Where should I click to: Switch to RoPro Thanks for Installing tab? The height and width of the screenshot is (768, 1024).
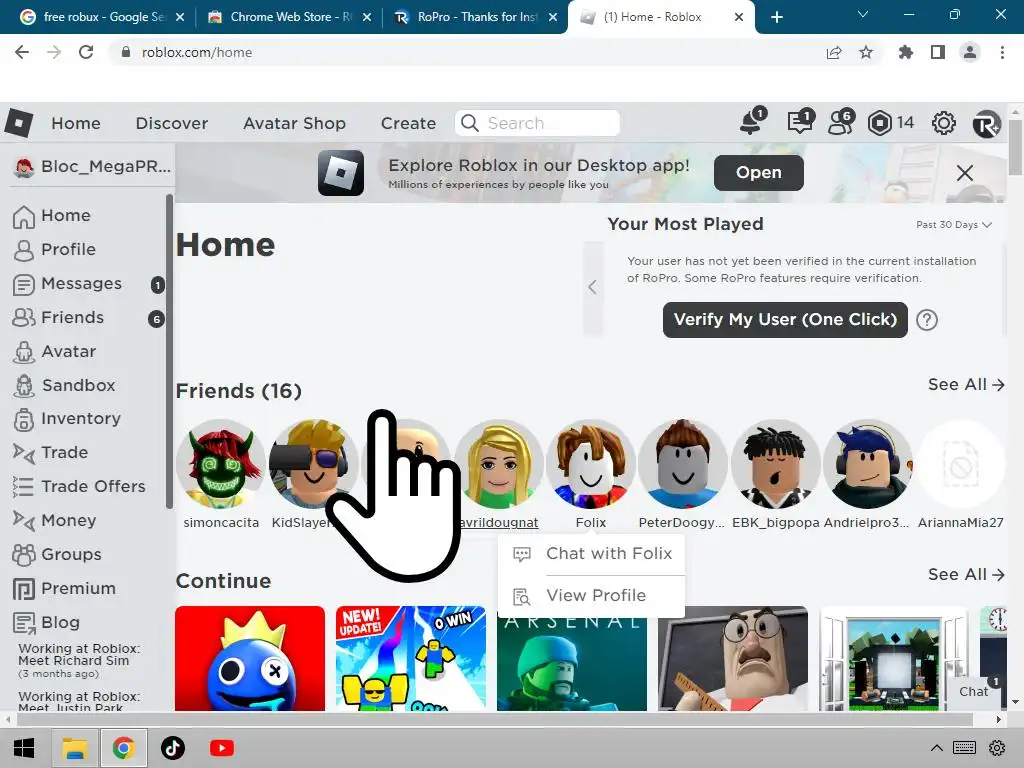(x=475, y=17)
